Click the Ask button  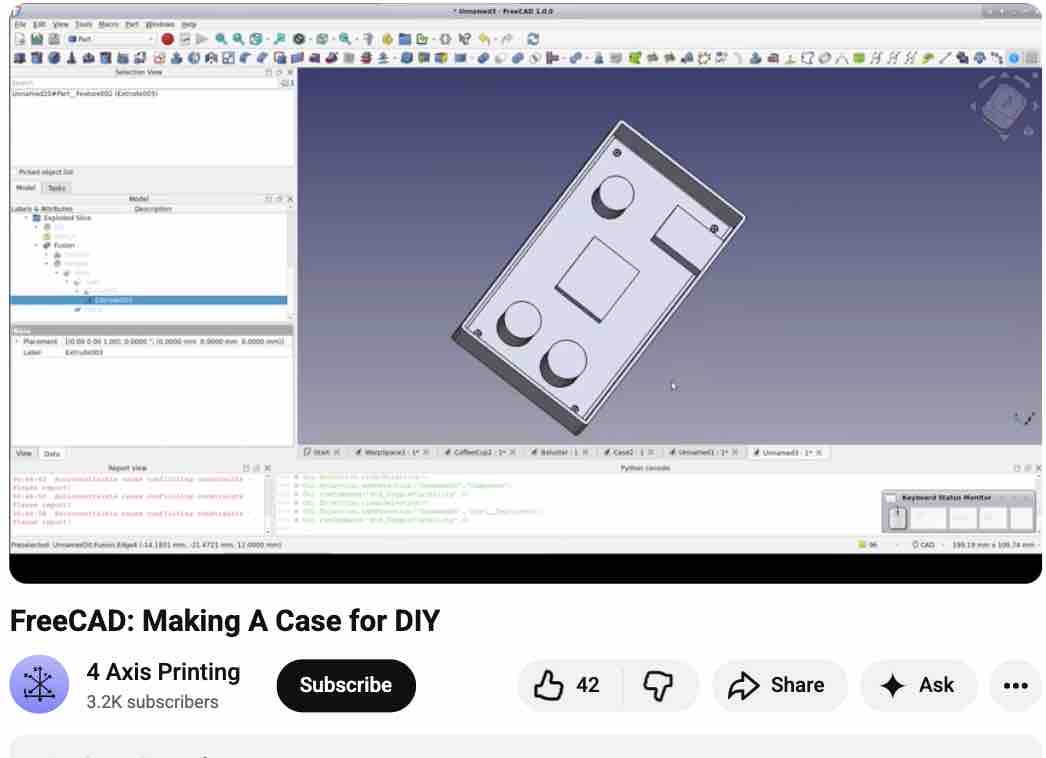coord(919,685)
